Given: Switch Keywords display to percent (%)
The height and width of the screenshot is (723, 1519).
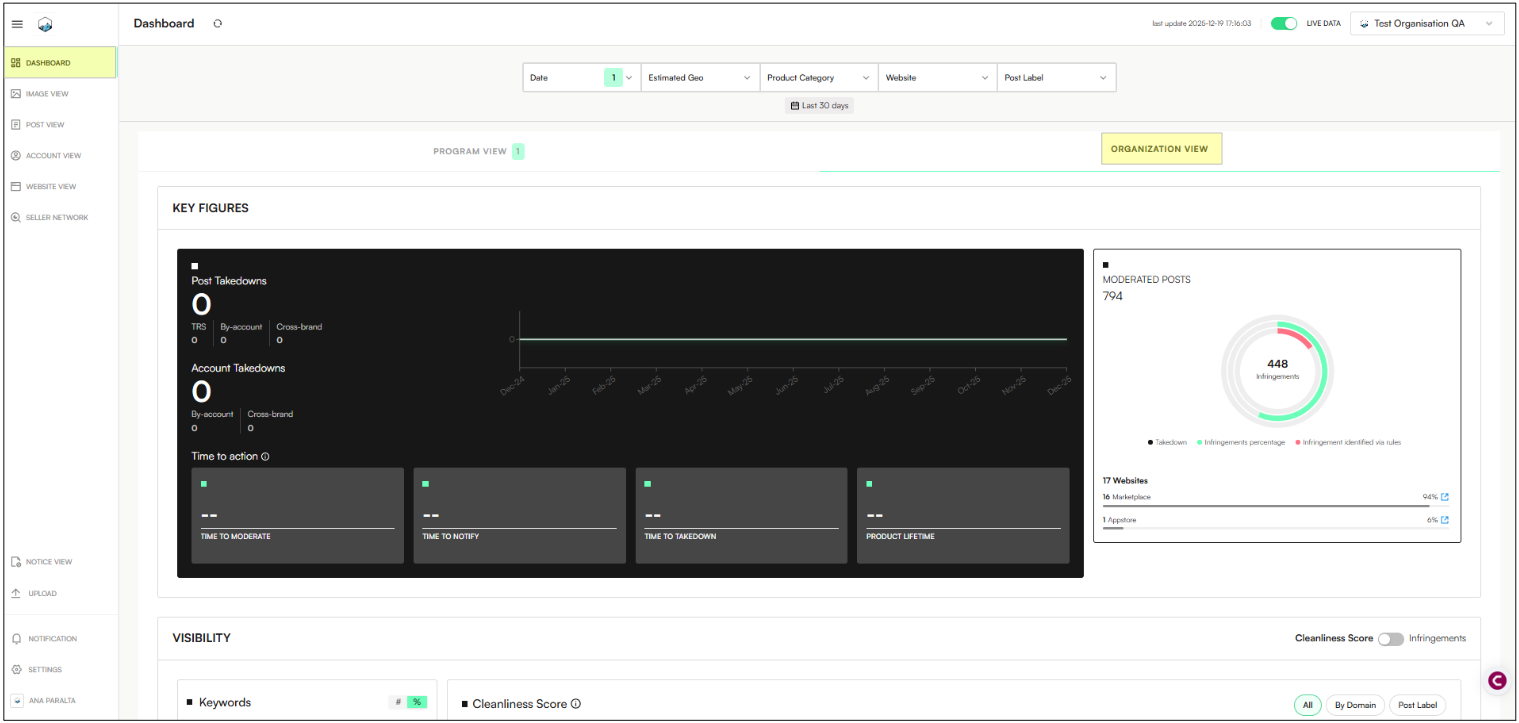Looking at the screenshot, I should 417,702.
